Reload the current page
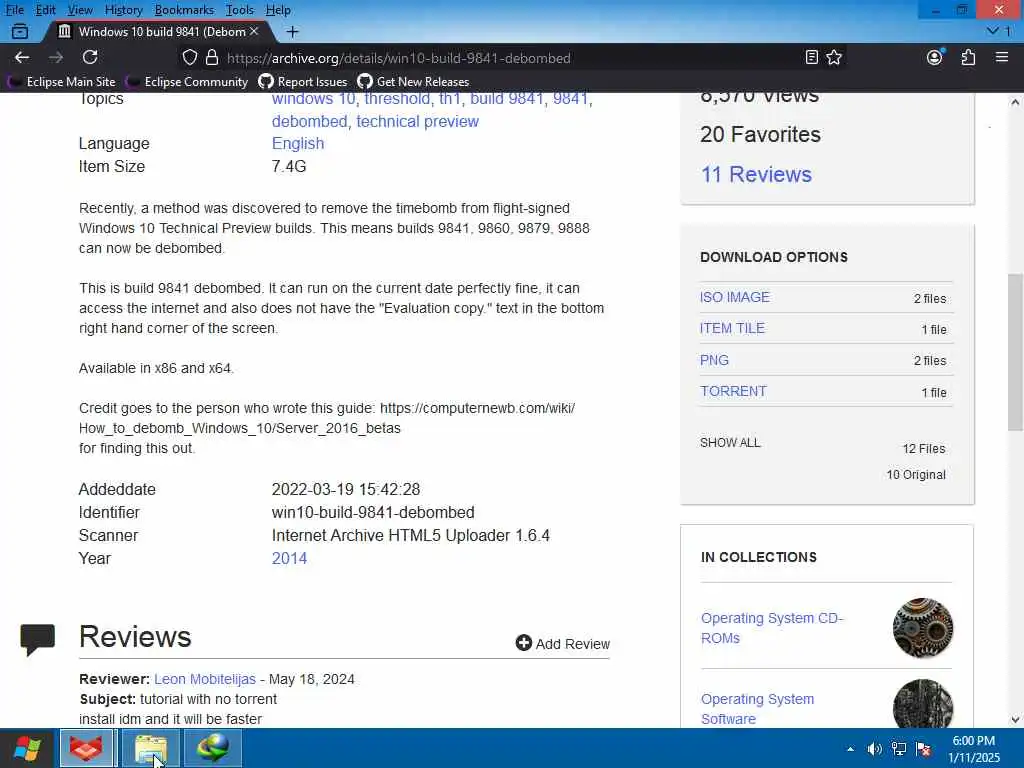 (x=90, y=57)
